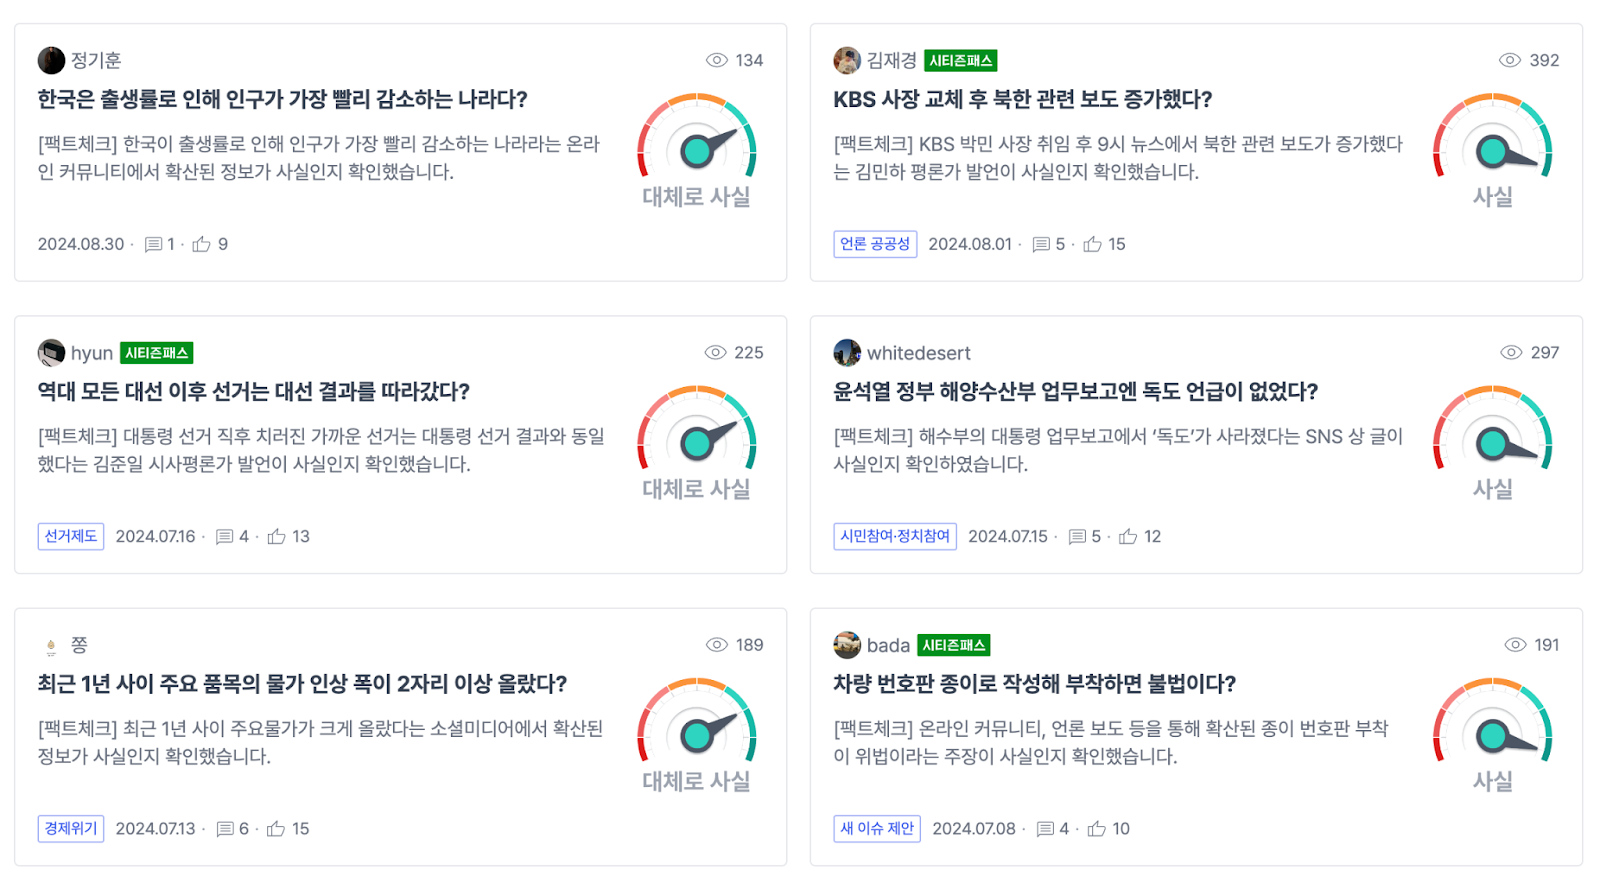Screen dimensions: 1600x891
Task: Open the 정기훈 profile avatar
Action: click(x=51, y=60)
